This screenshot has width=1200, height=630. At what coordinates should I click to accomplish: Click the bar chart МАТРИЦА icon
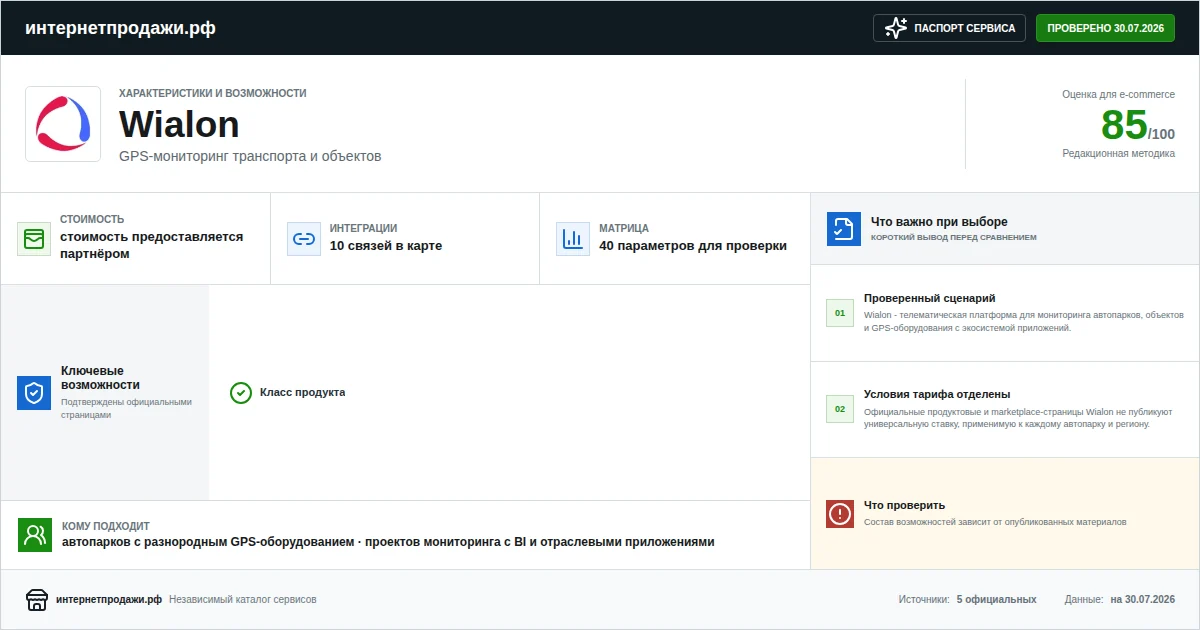pos(573,239)
